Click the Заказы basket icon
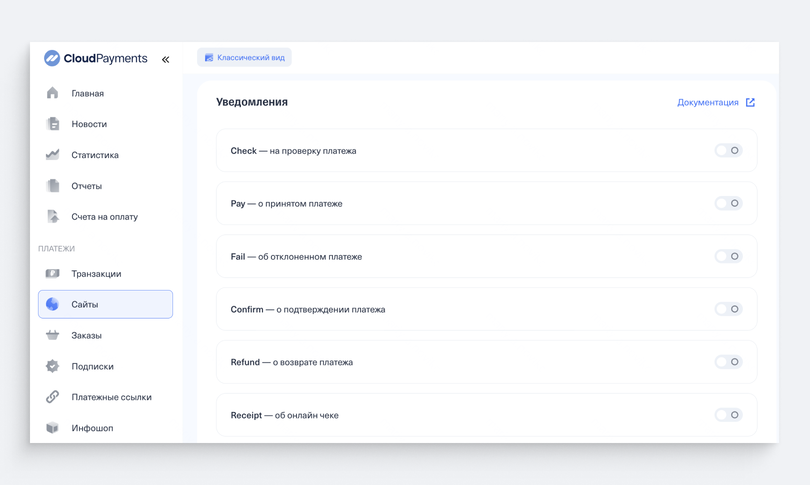810x485 pixels. pyautogui.click(x=52, y=335)
